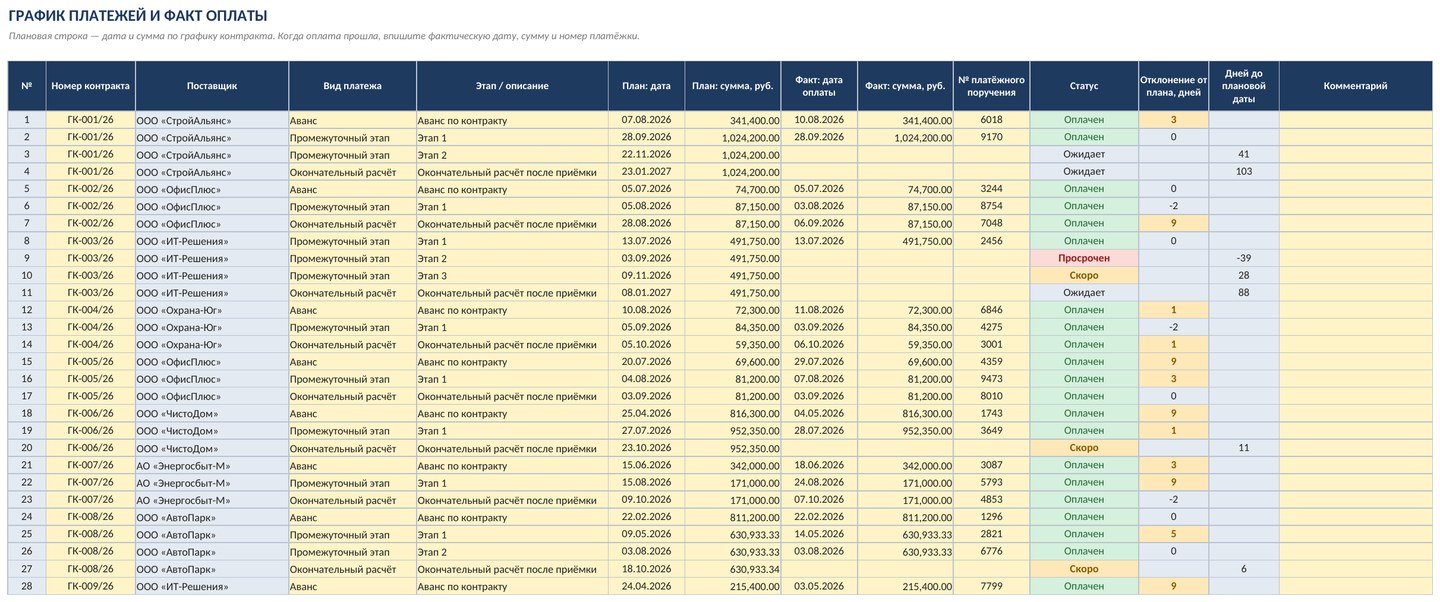Click the plan date 24.04.2026
The image size is (1440, 602).
[x=646, y=586]
